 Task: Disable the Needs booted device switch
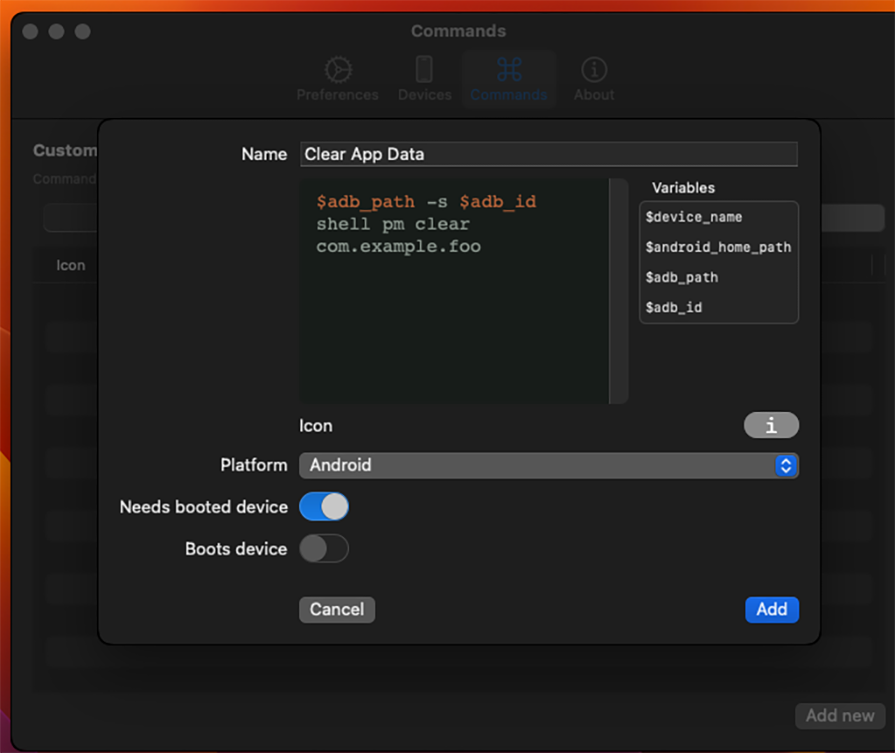coord(324,506)
